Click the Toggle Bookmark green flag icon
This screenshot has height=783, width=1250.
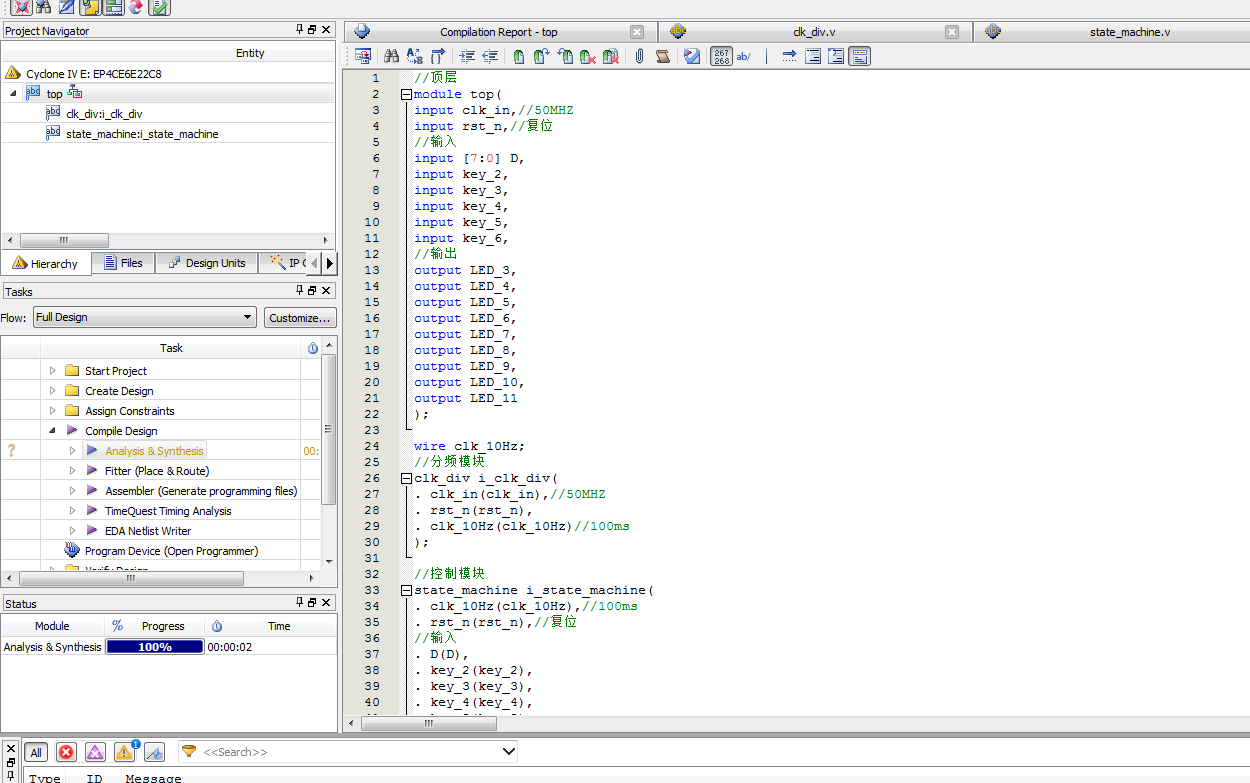coord(518,57)
